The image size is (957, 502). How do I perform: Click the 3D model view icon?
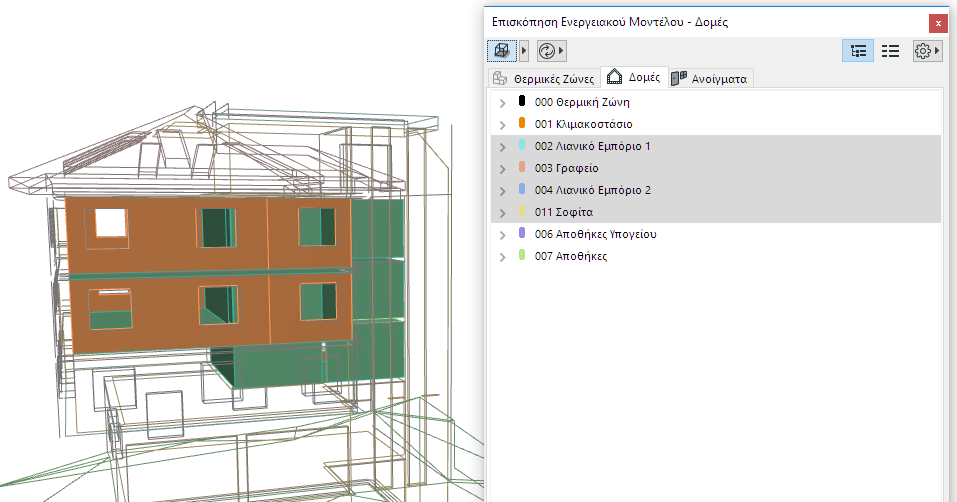tap(502, 51)
